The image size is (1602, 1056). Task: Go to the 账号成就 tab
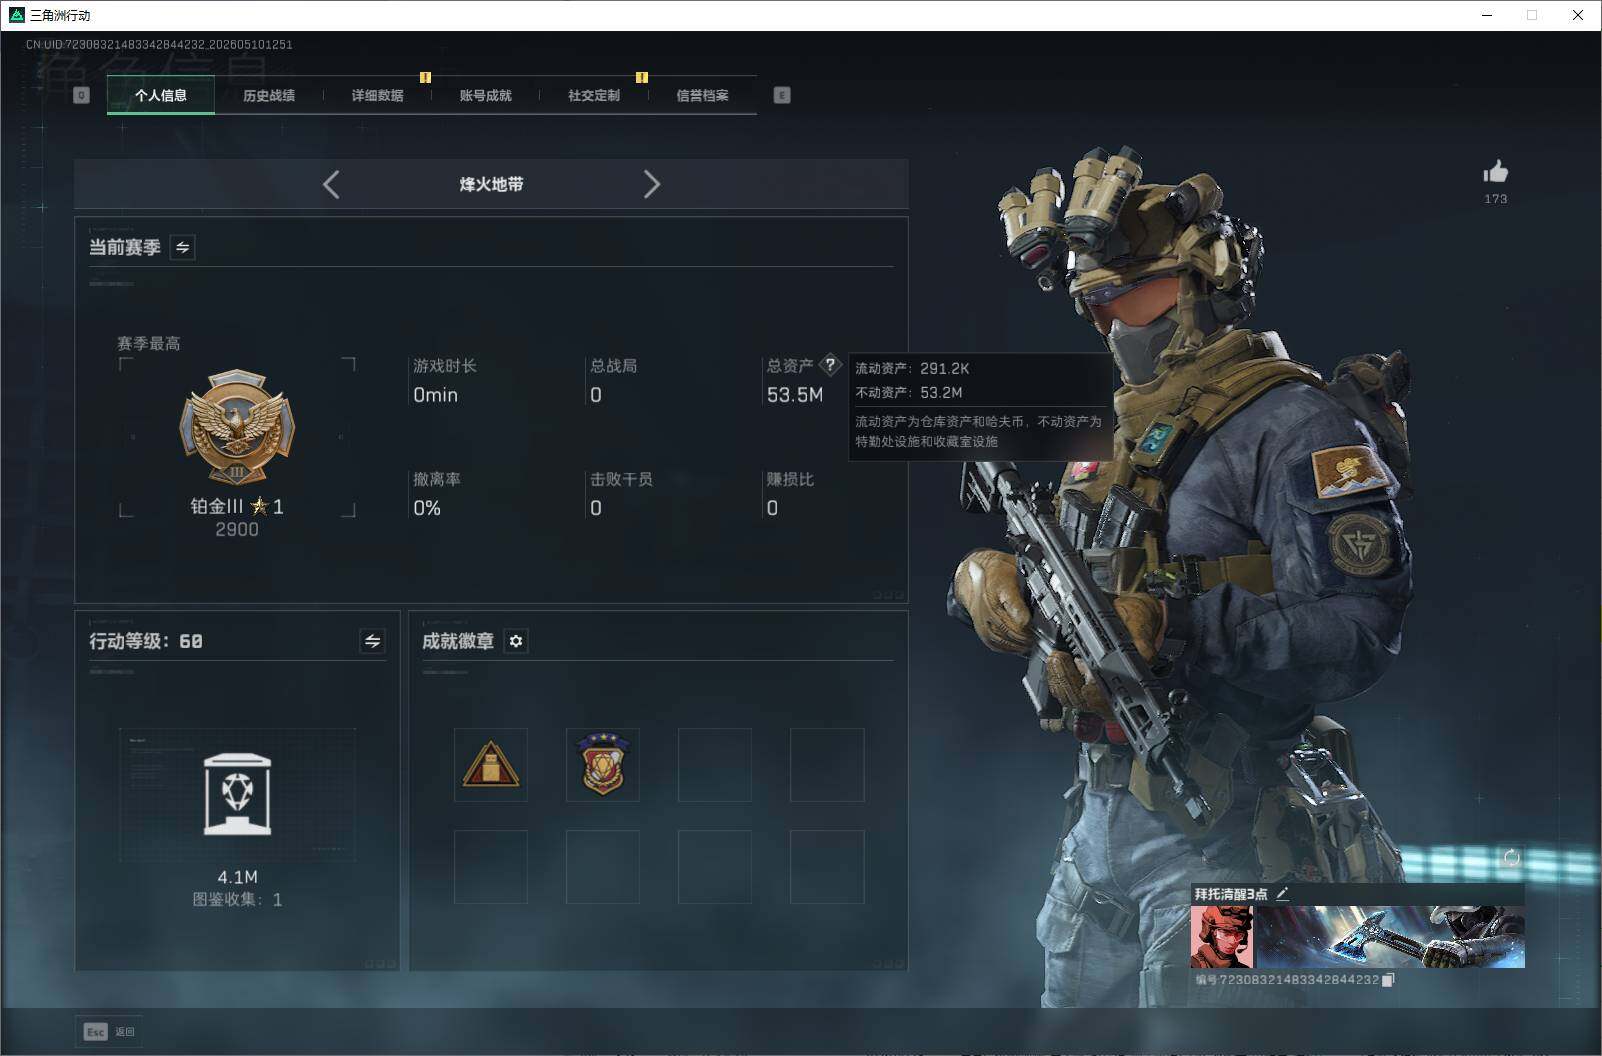tap(485, 96)
